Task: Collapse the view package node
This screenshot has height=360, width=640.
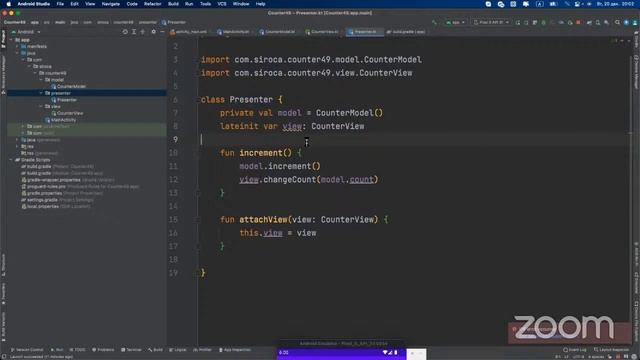Action: pyautogui.click(x=41, y=107)
